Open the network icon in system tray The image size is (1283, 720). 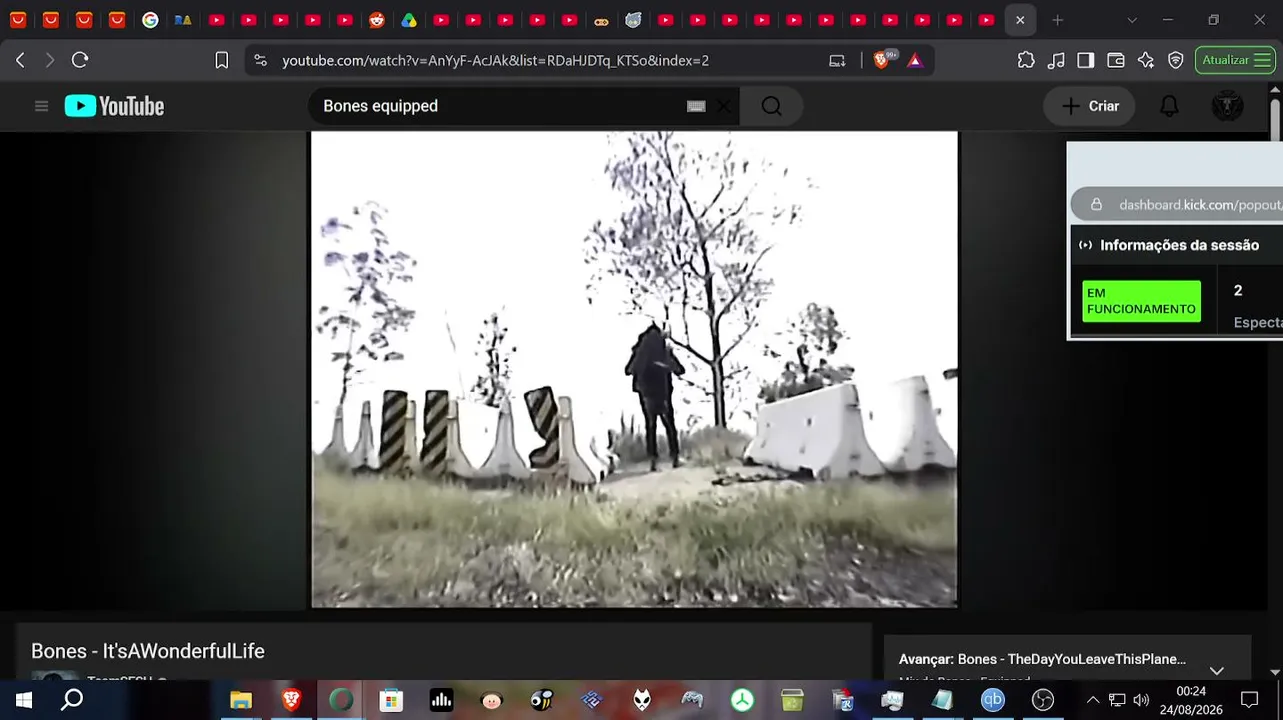(x=1117, y=700)
